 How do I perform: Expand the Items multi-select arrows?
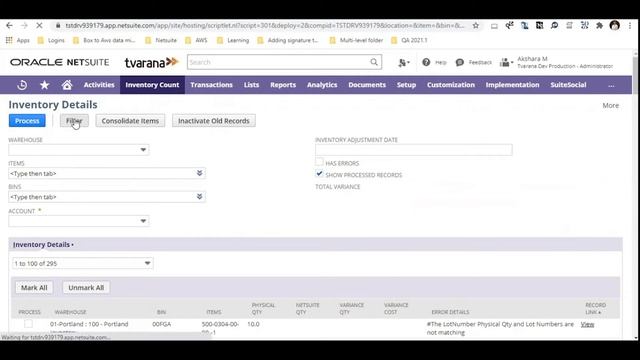coord(200,173)
